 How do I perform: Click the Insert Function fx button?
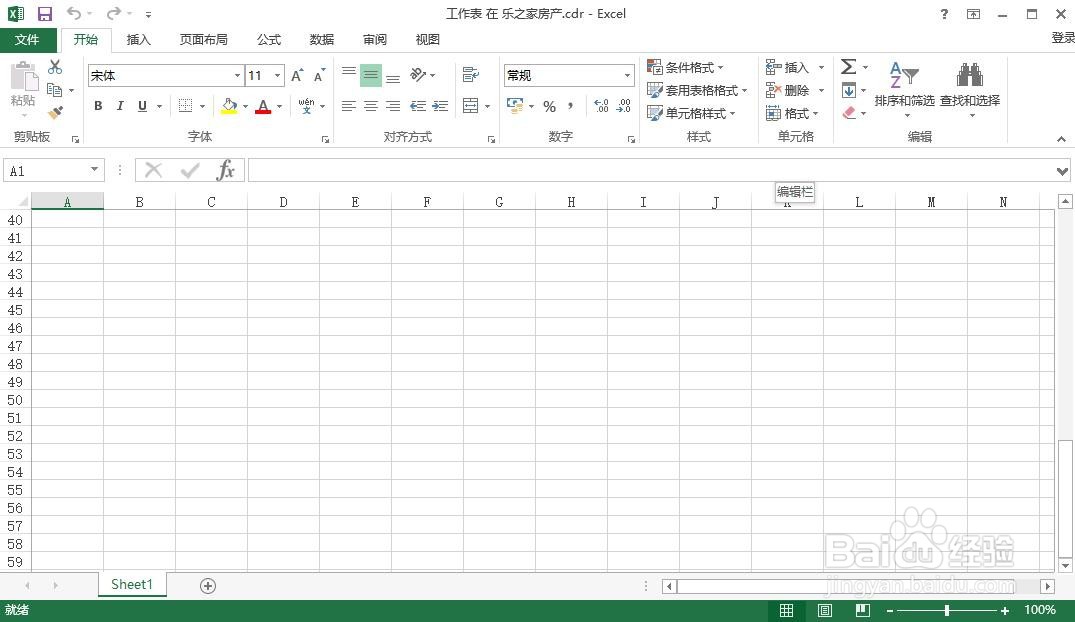[x=226, y=170]
